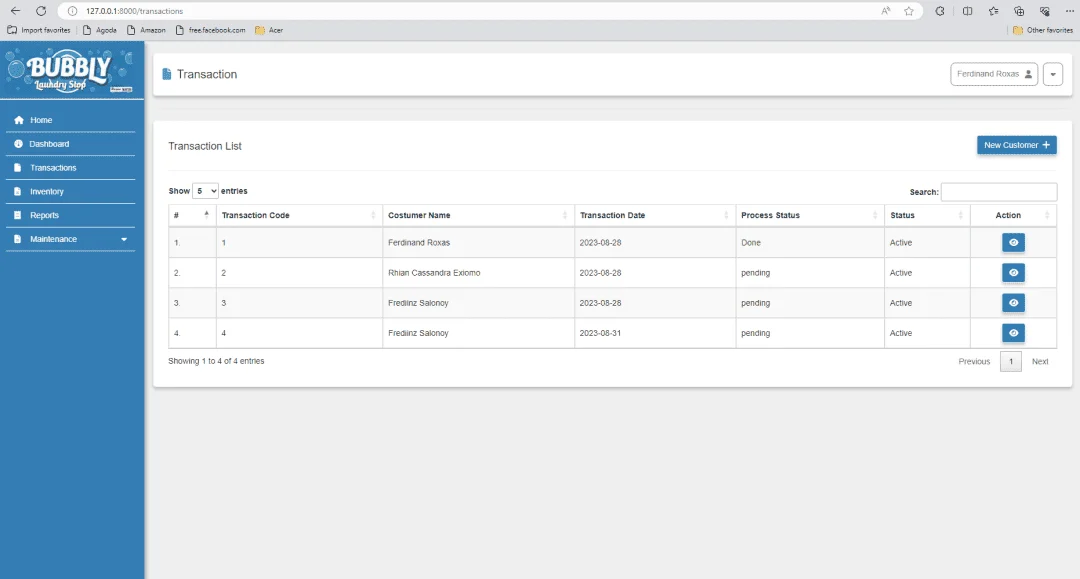Click the browser address bar URL
The image size is (1080, 579).
pos(134,11)
